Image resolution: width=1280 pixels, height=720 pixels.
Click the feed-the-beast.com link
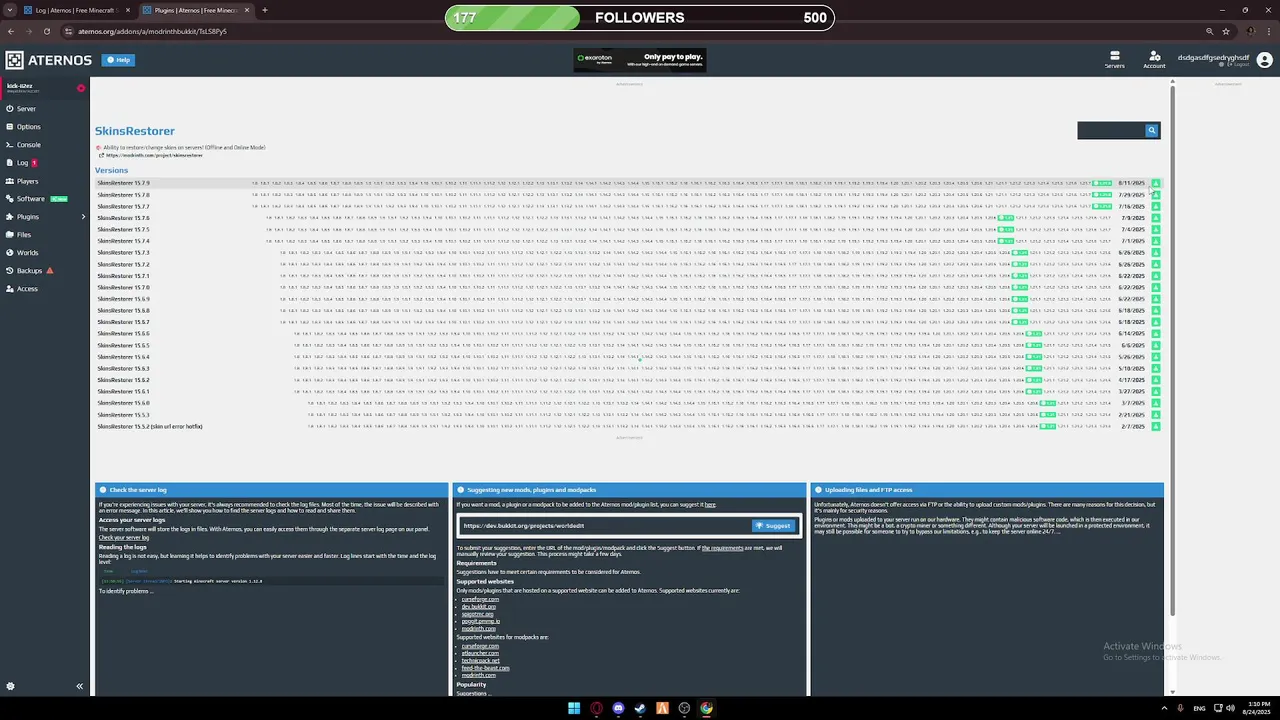tap(485, 668)
